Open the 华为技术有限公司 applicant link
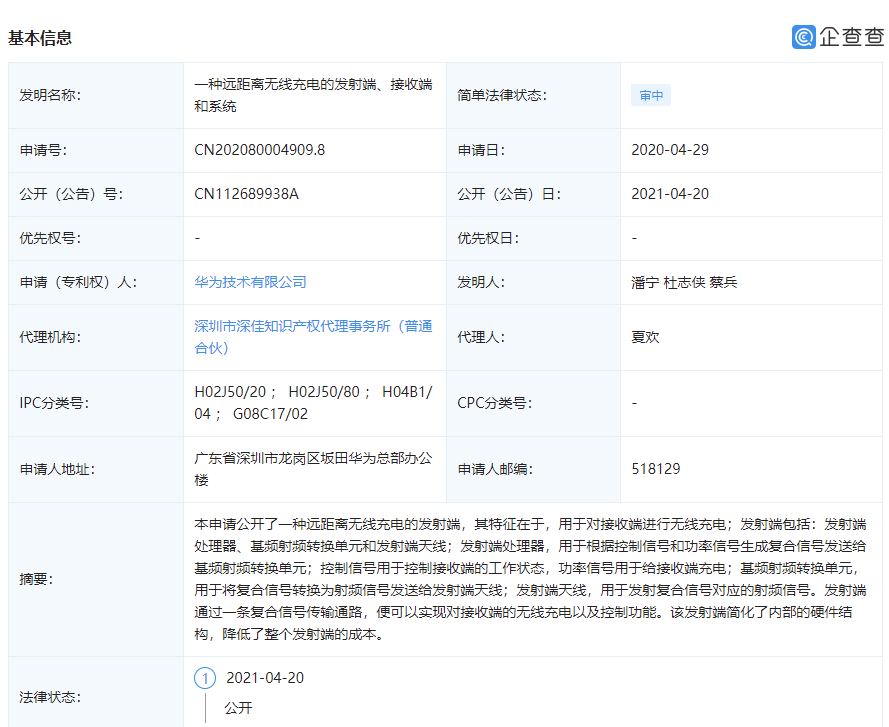Viewport: 889px width, 727px height. click(250, 282)
